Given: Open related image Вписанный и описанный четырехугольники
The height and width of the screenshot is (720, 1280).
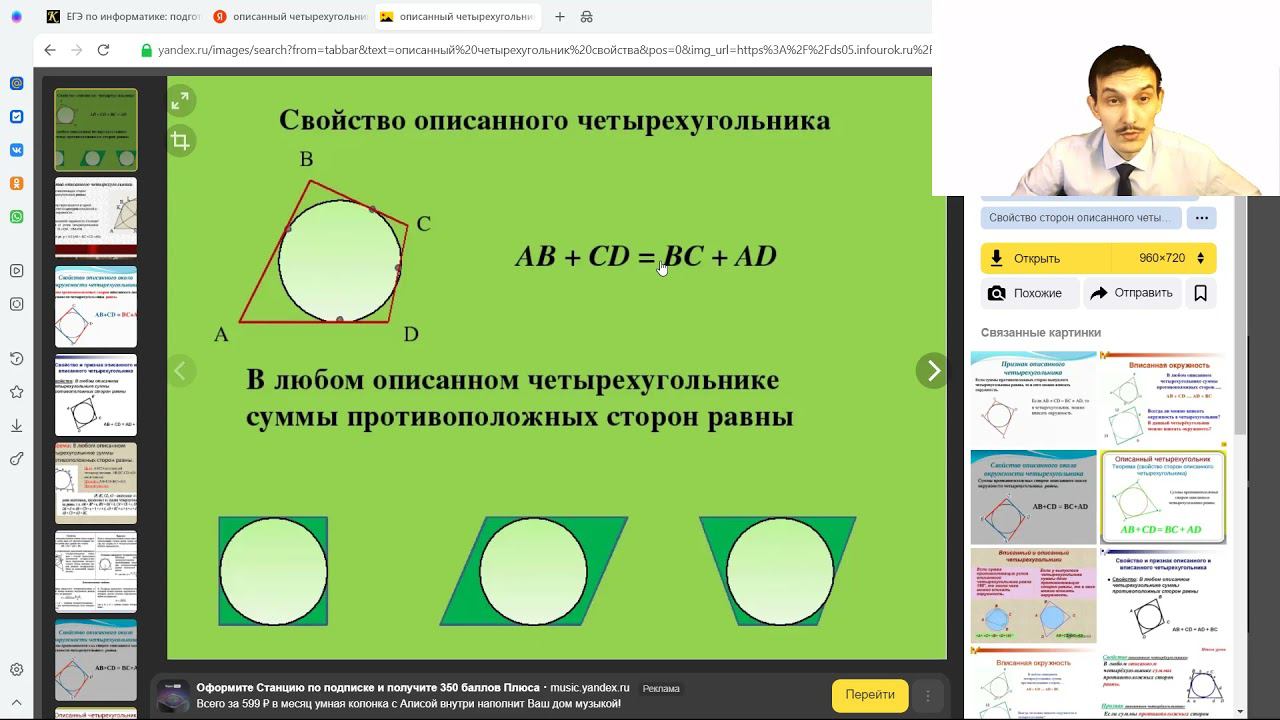Looking at the screenshot, I should [1034, 595].
